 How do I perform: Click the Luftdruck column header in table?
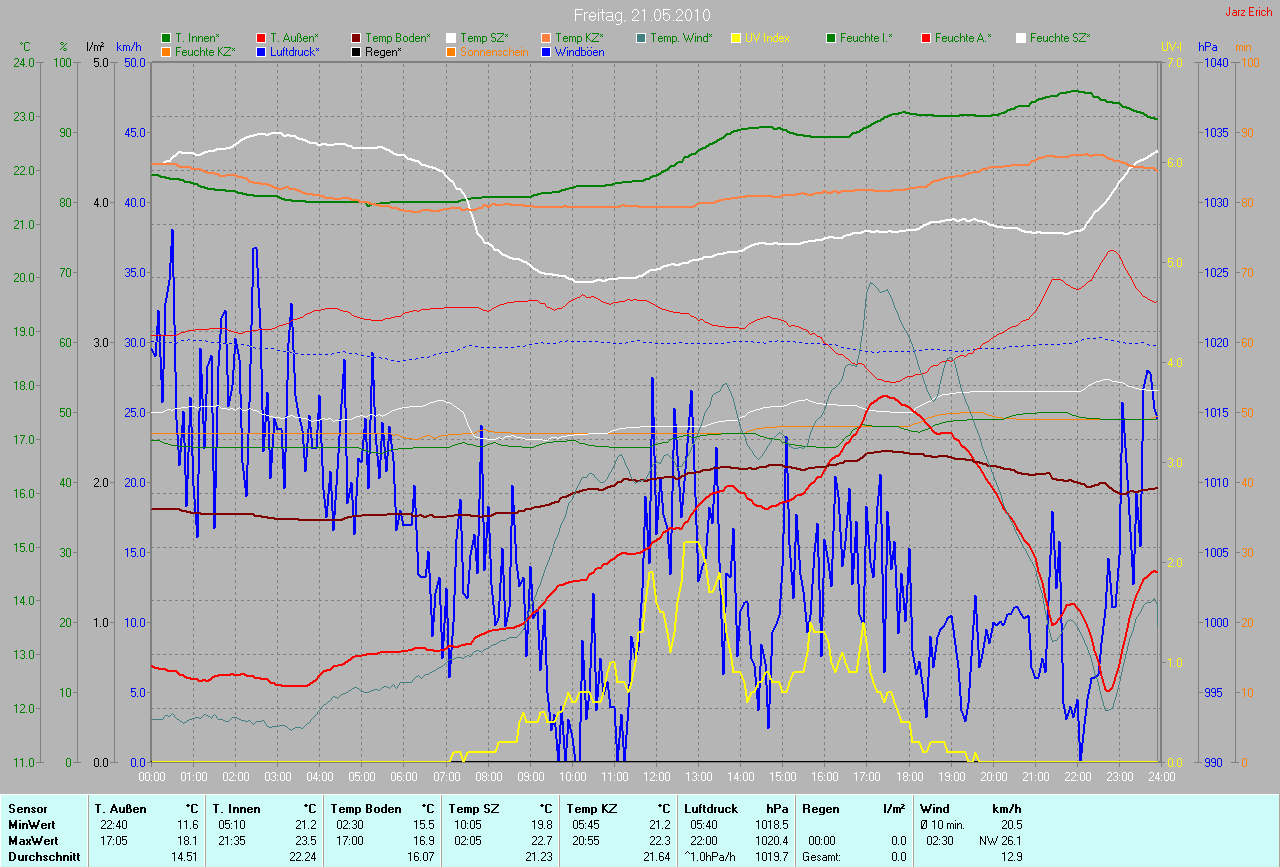pyautogui.click(x=711, y=808)
